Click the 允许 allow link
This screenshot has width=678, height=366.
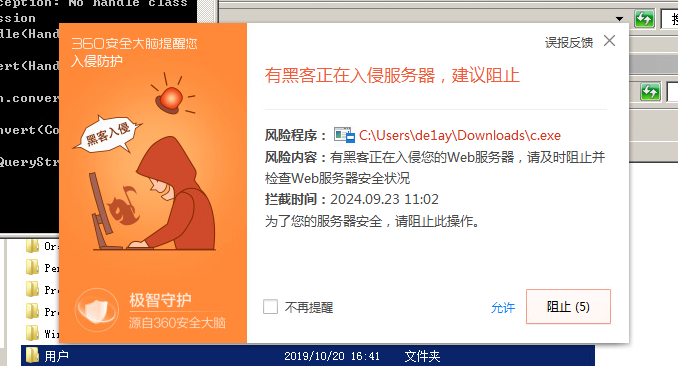coord(503,308)
